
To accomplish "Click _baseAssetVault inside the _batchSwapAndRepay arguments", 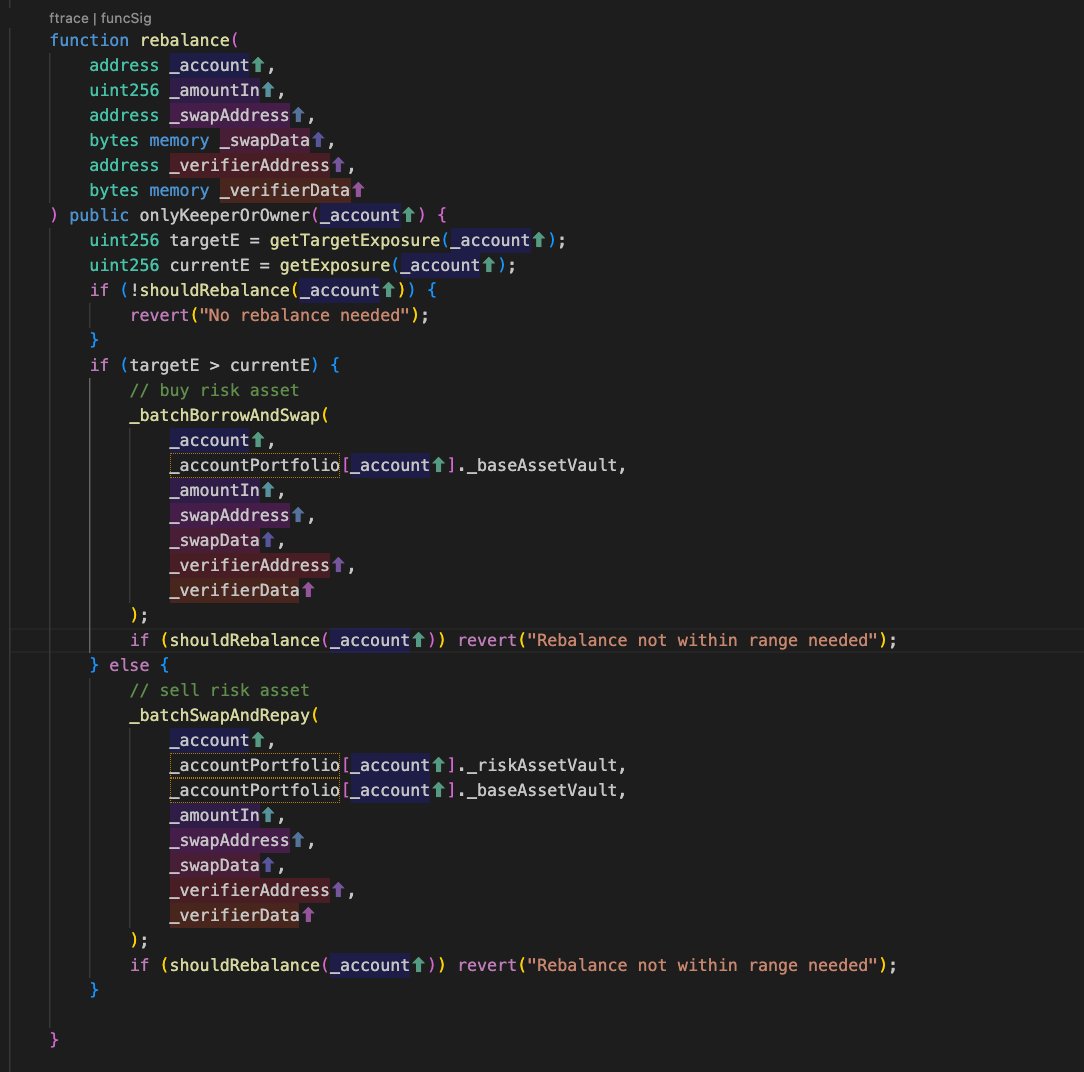I will click(542, 790).
